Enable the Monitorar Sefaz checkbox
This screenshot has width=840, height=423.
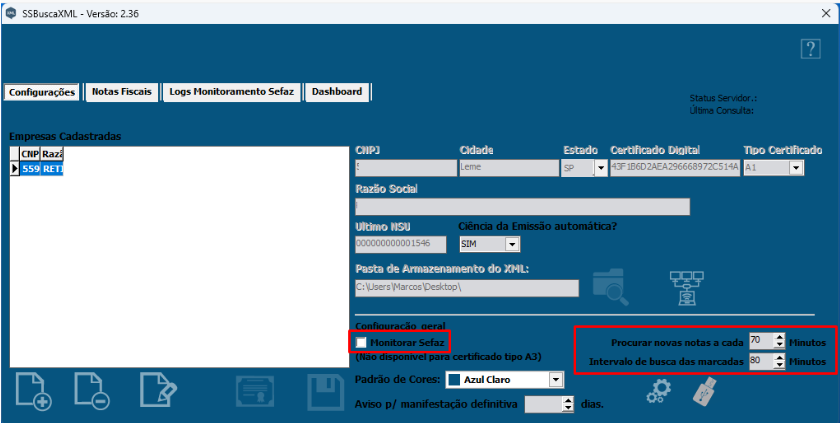click(x=361, y=343)
